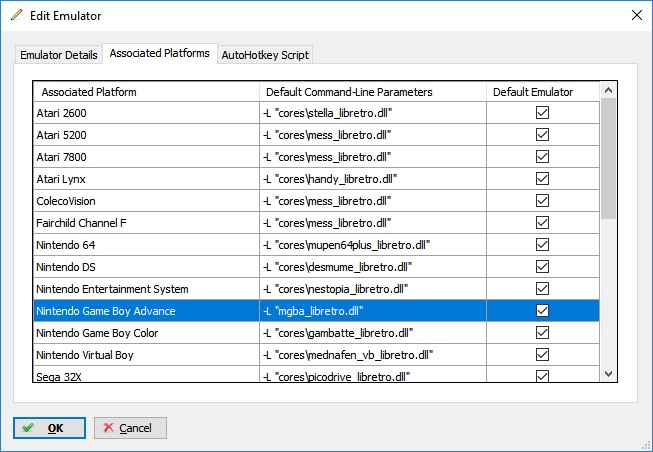Click the stella_libretro.dll parameter cell

(x=373, y=113)
